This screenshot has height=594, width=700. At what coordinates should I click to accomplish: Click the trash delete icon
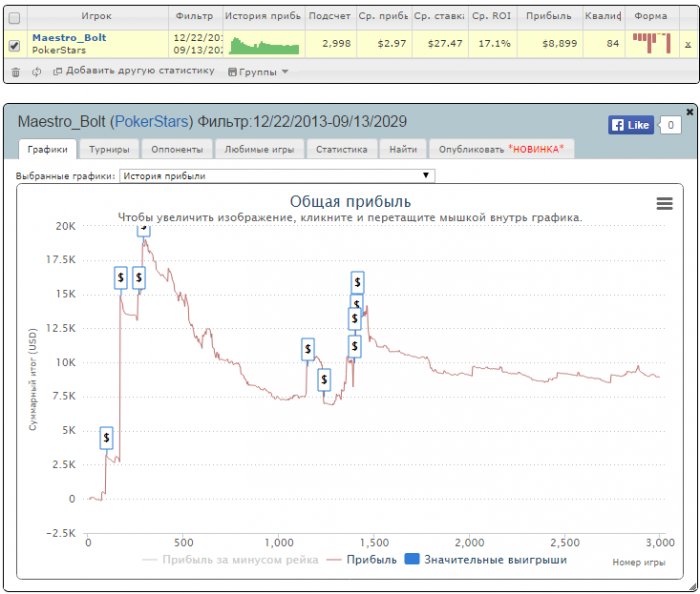click(x=15, y=72)
